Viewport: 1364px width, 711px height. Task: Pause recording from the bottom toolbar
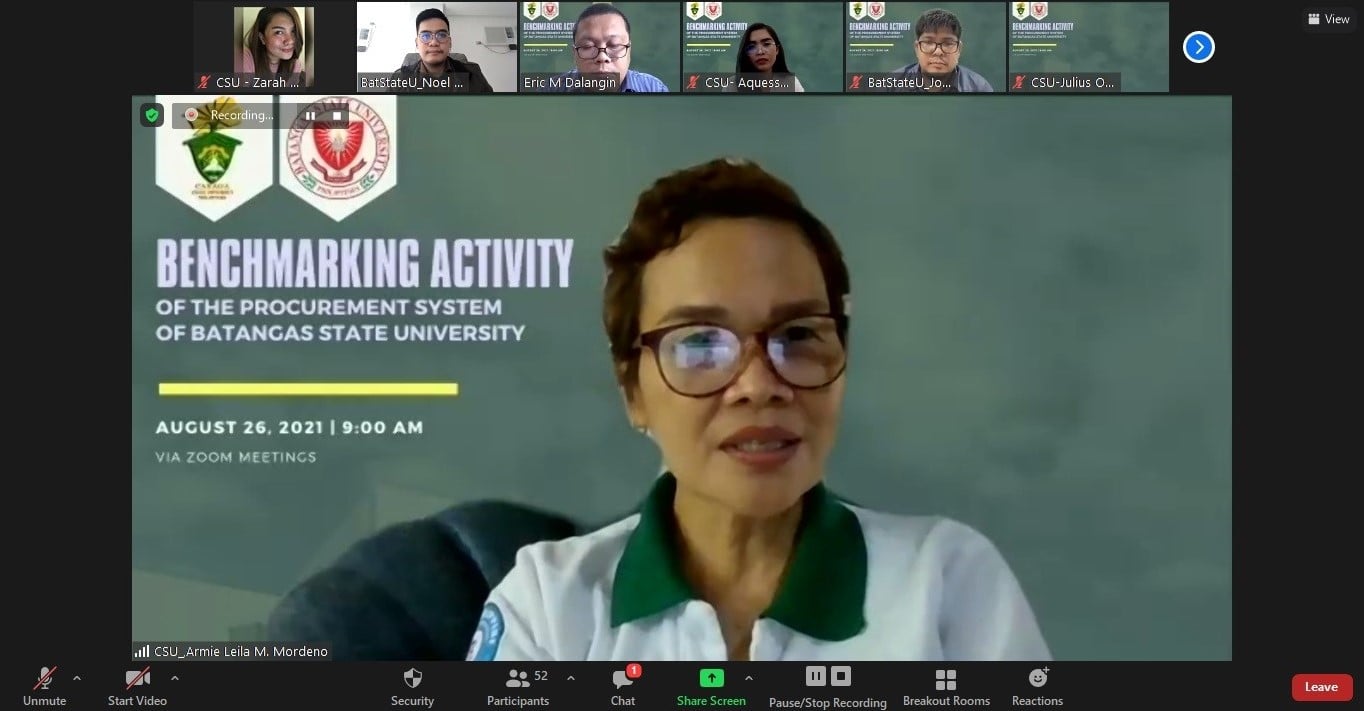click(x=815, y=676)
